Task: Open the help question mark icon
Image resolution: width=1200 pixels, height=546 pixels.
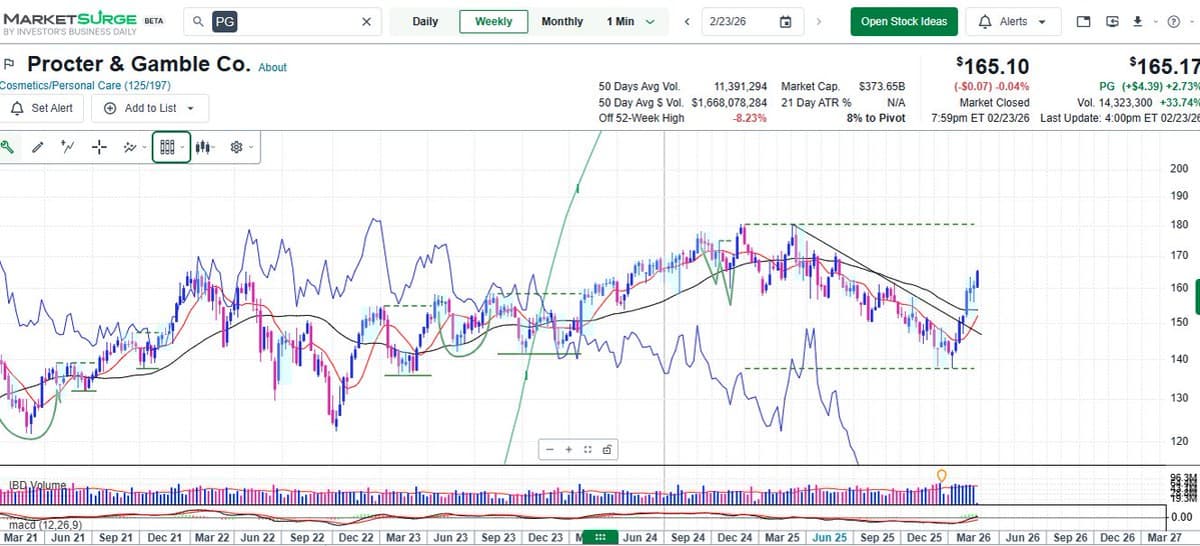Action: point(1172,21)
